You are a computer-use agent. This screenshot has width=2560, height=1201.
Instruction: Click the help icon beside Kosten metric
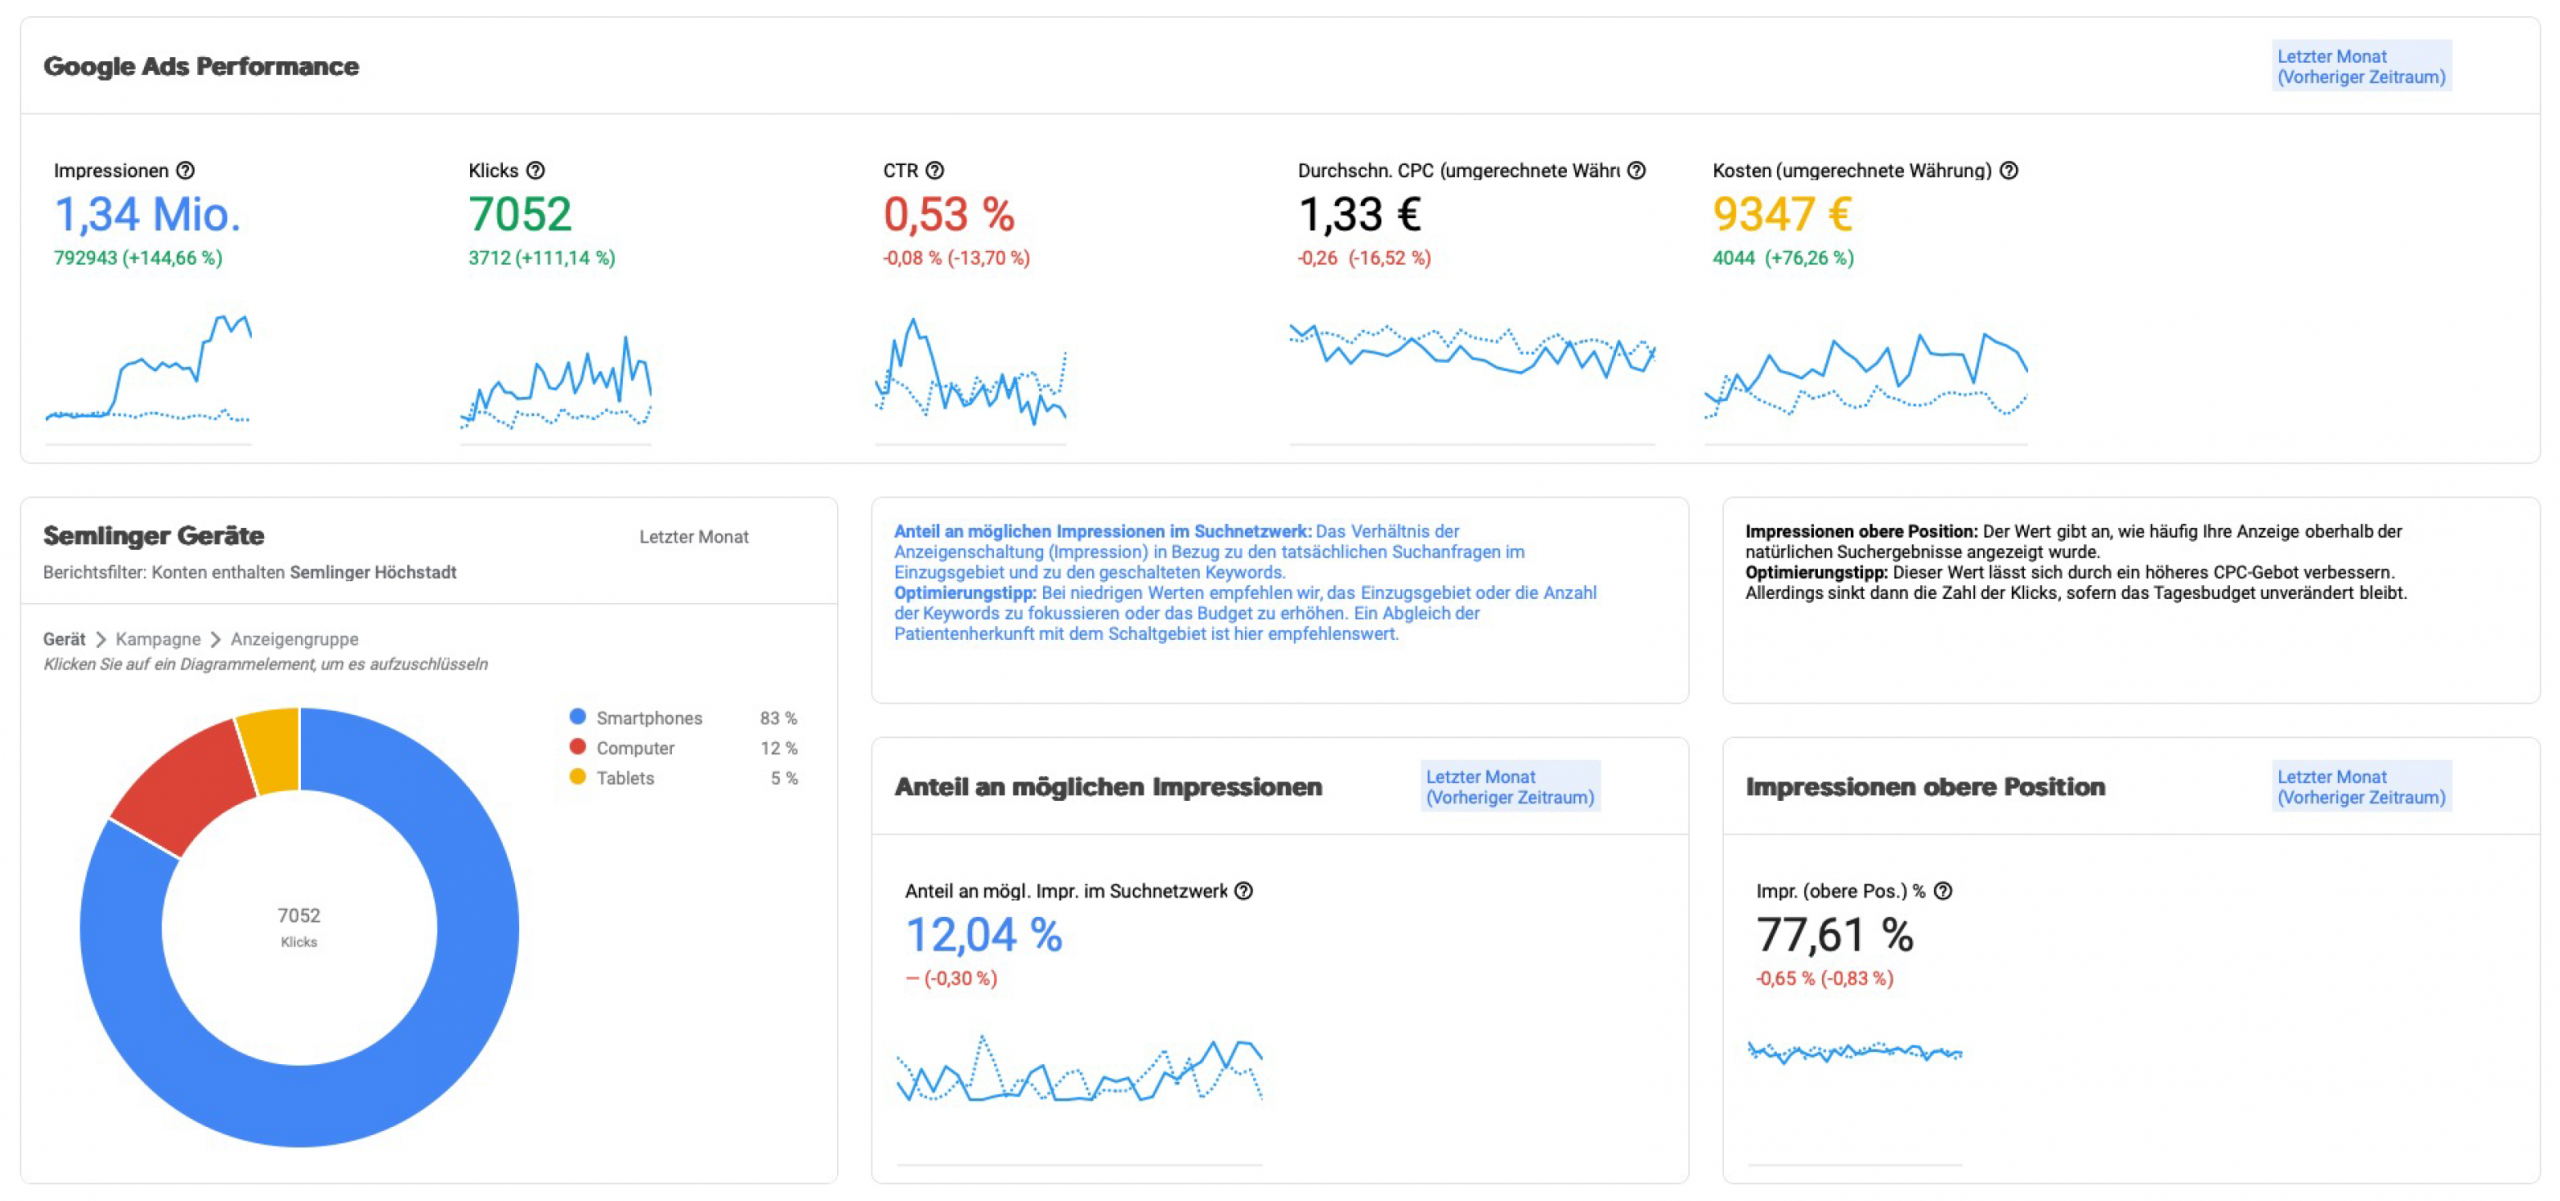click(2008, 171)
